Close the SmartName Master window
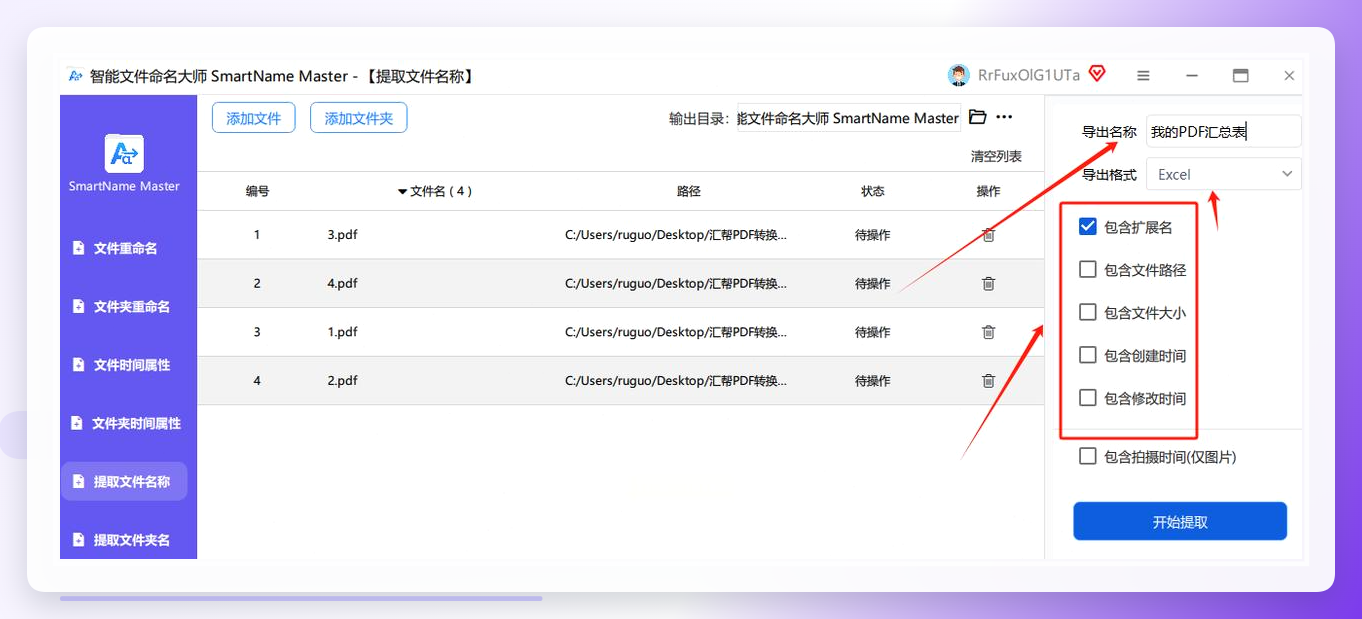The height and width of the screenshot is (619, 1362). coord(1289,76)
